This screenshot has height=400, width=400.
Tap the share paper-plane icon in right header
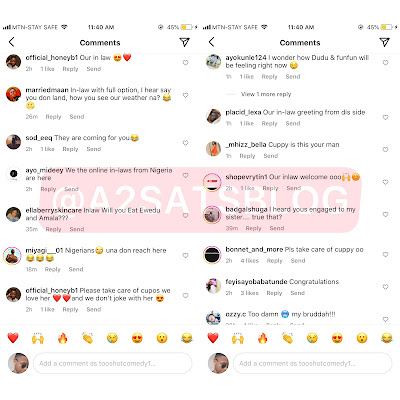coord(384,42)
